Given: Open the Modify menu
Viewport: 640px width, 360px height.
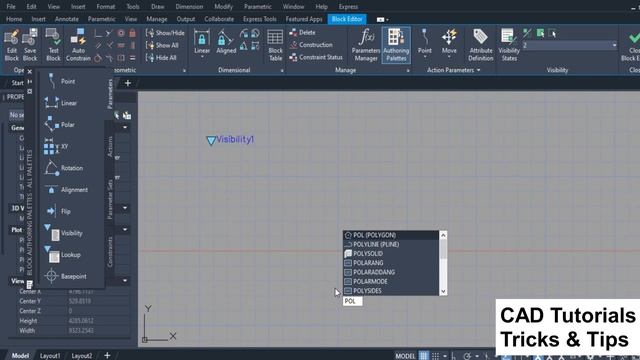Looking at the screenshot, I should [x=223, y=7].
